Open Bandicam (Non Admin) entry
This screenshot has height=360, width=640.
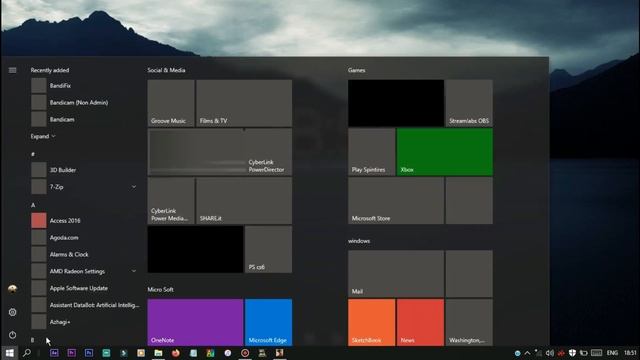tap(85, 102)
